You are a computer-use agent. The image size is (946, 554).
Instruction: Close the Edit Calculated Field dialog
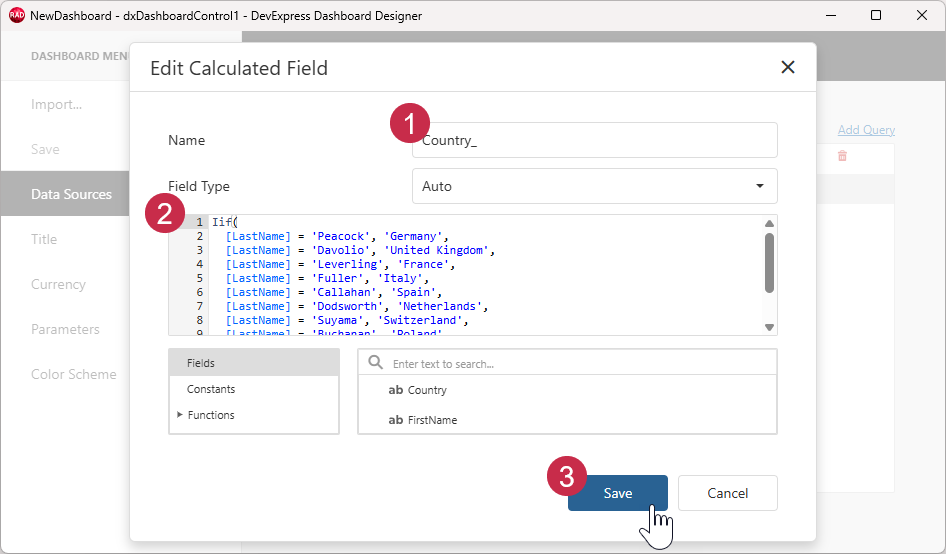pyautogui.click(x=787, y=67)
